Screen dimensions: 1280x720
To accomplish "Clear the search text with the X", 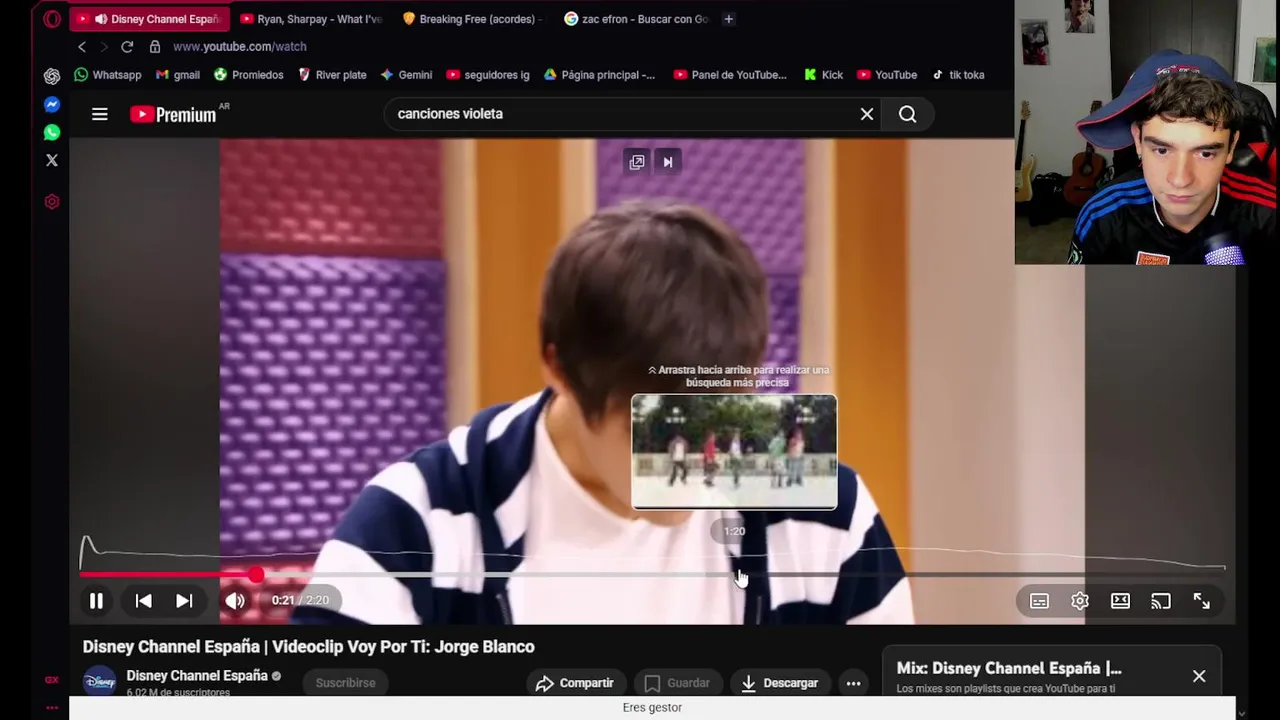I will tap(867, 114).
